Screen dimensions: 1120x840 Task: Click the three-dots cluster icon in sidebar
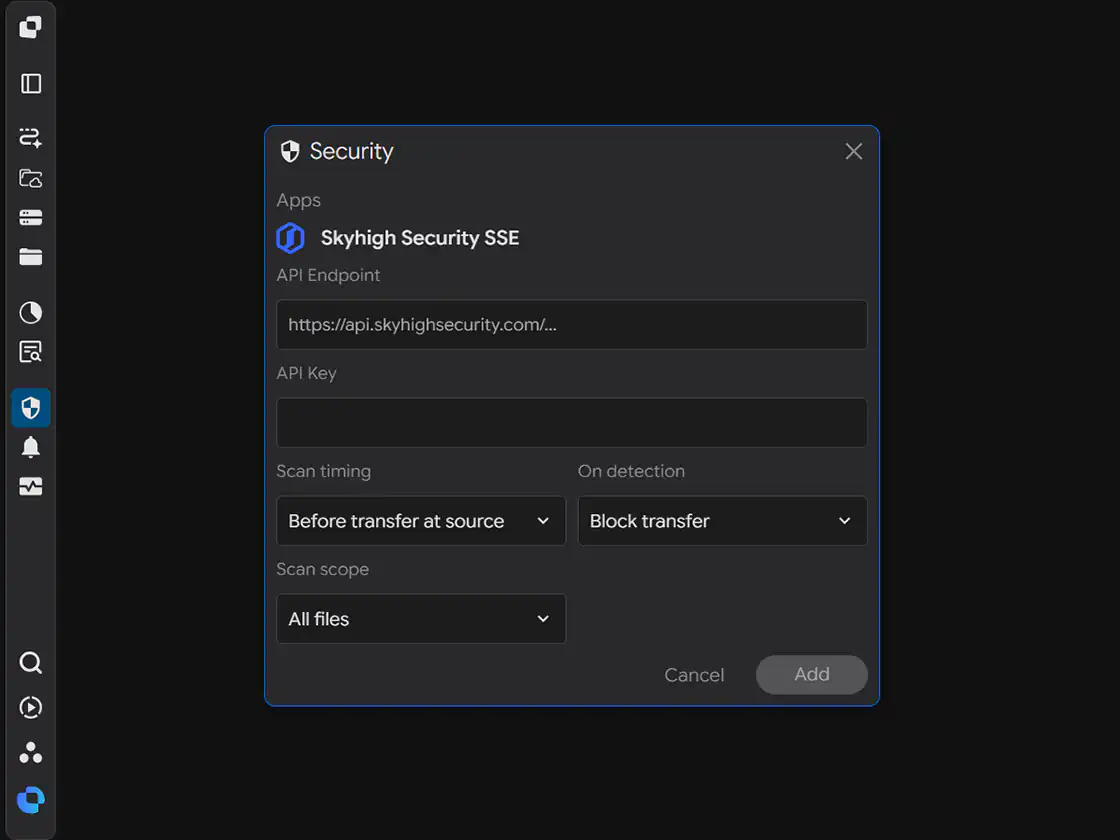pos(31,752)
